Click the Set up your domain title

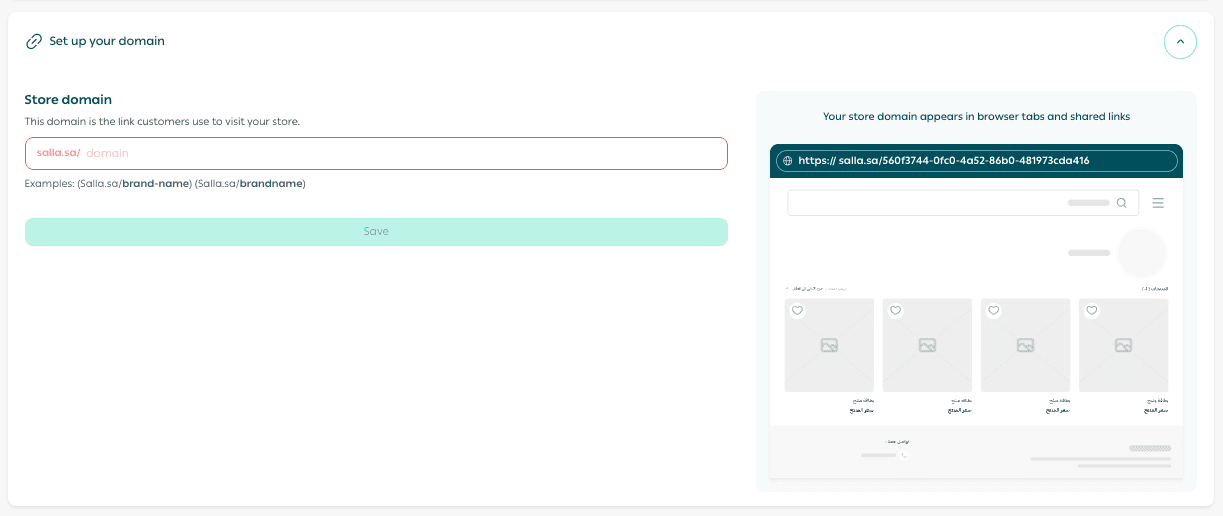(107, 42)
